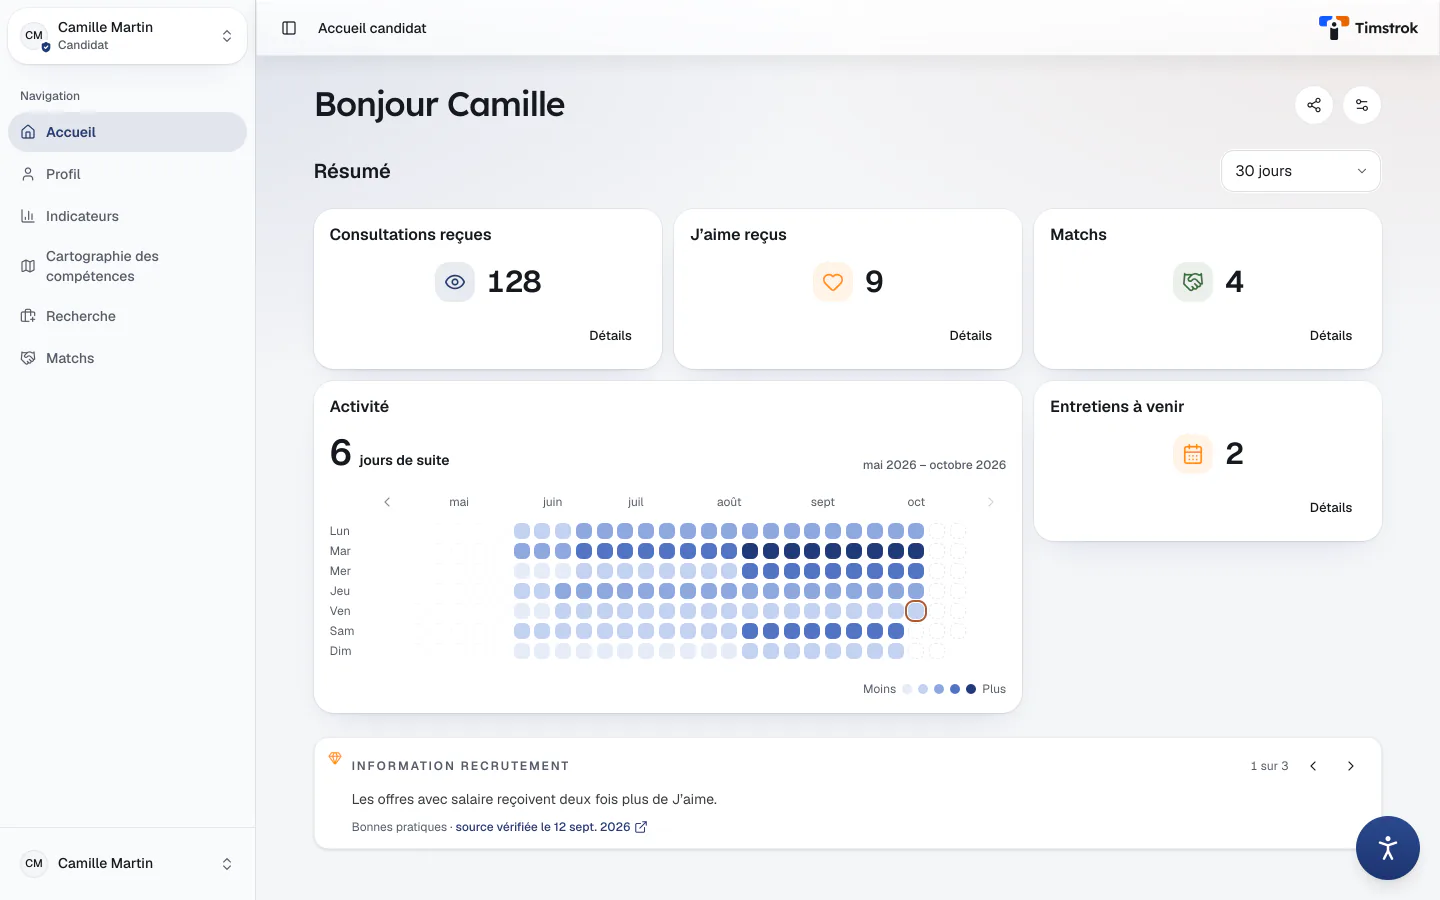Click the Timstrok logo
1440x900 pixels.
tap(1368, 28)
